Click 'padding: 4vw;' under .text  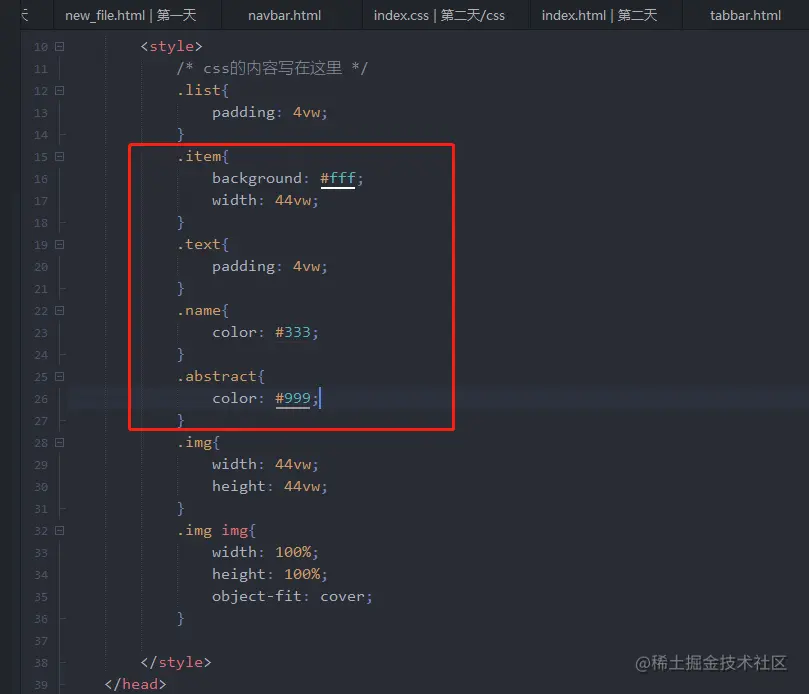click(270, 267)
